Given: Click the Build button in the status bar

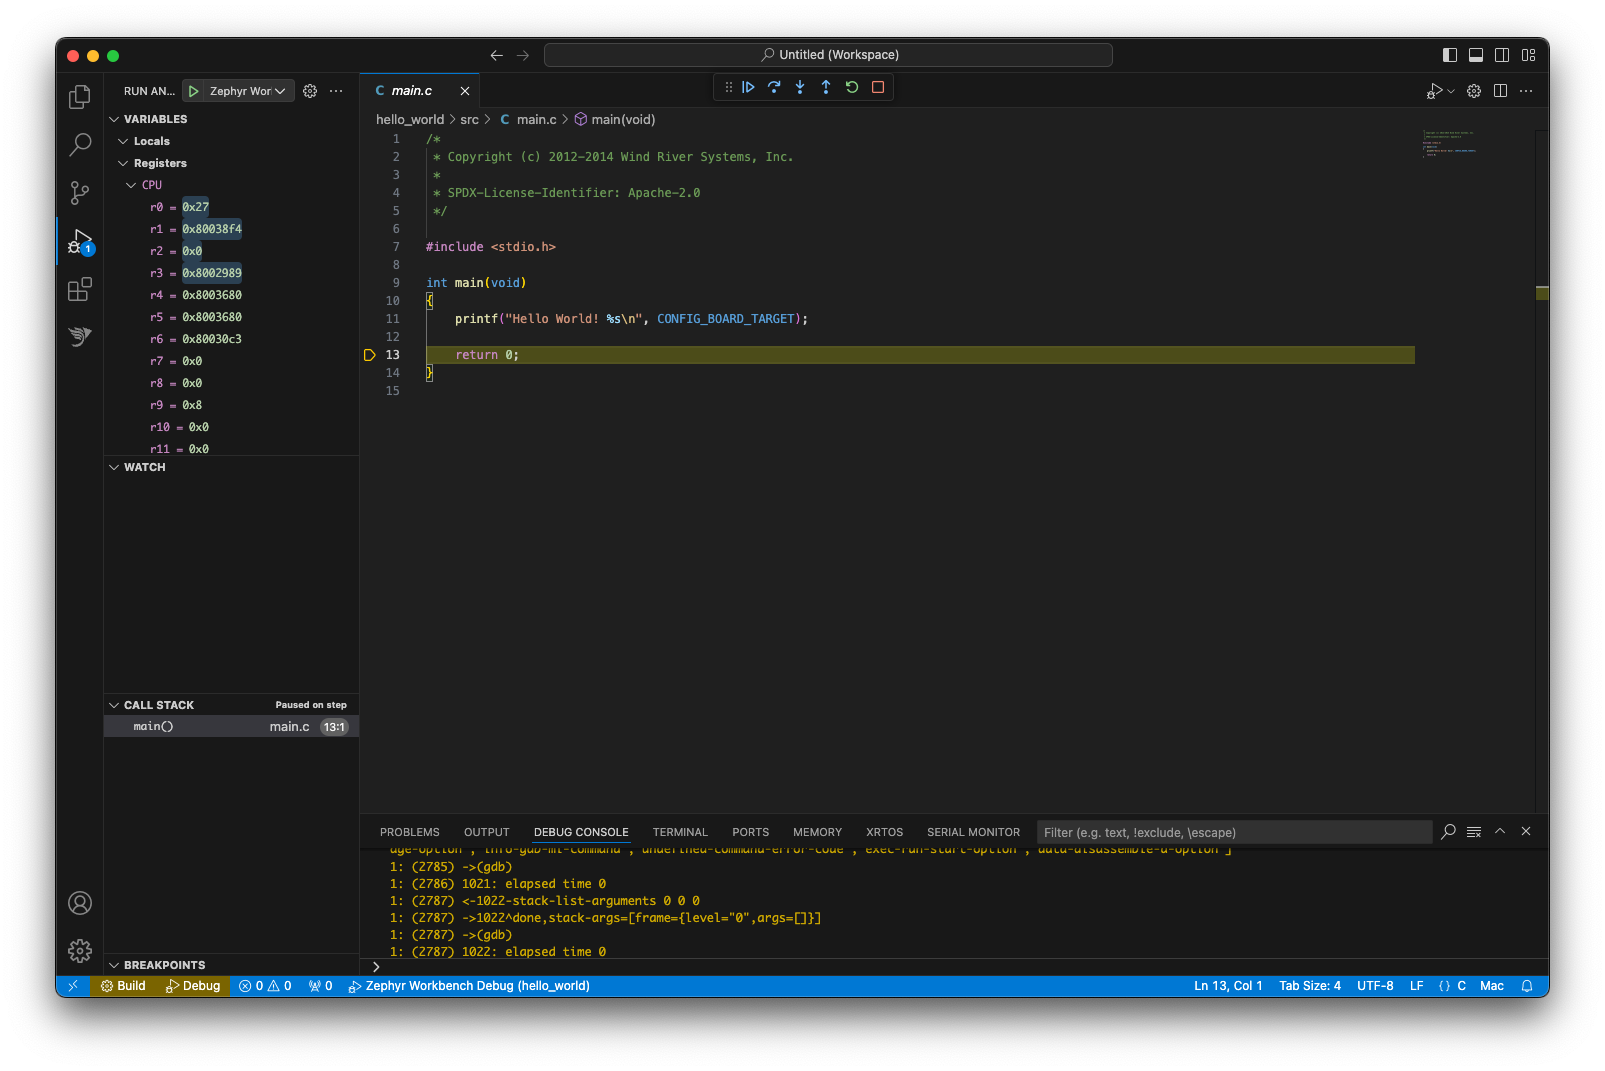Looking at the screenshot, I should pos(122,985).
